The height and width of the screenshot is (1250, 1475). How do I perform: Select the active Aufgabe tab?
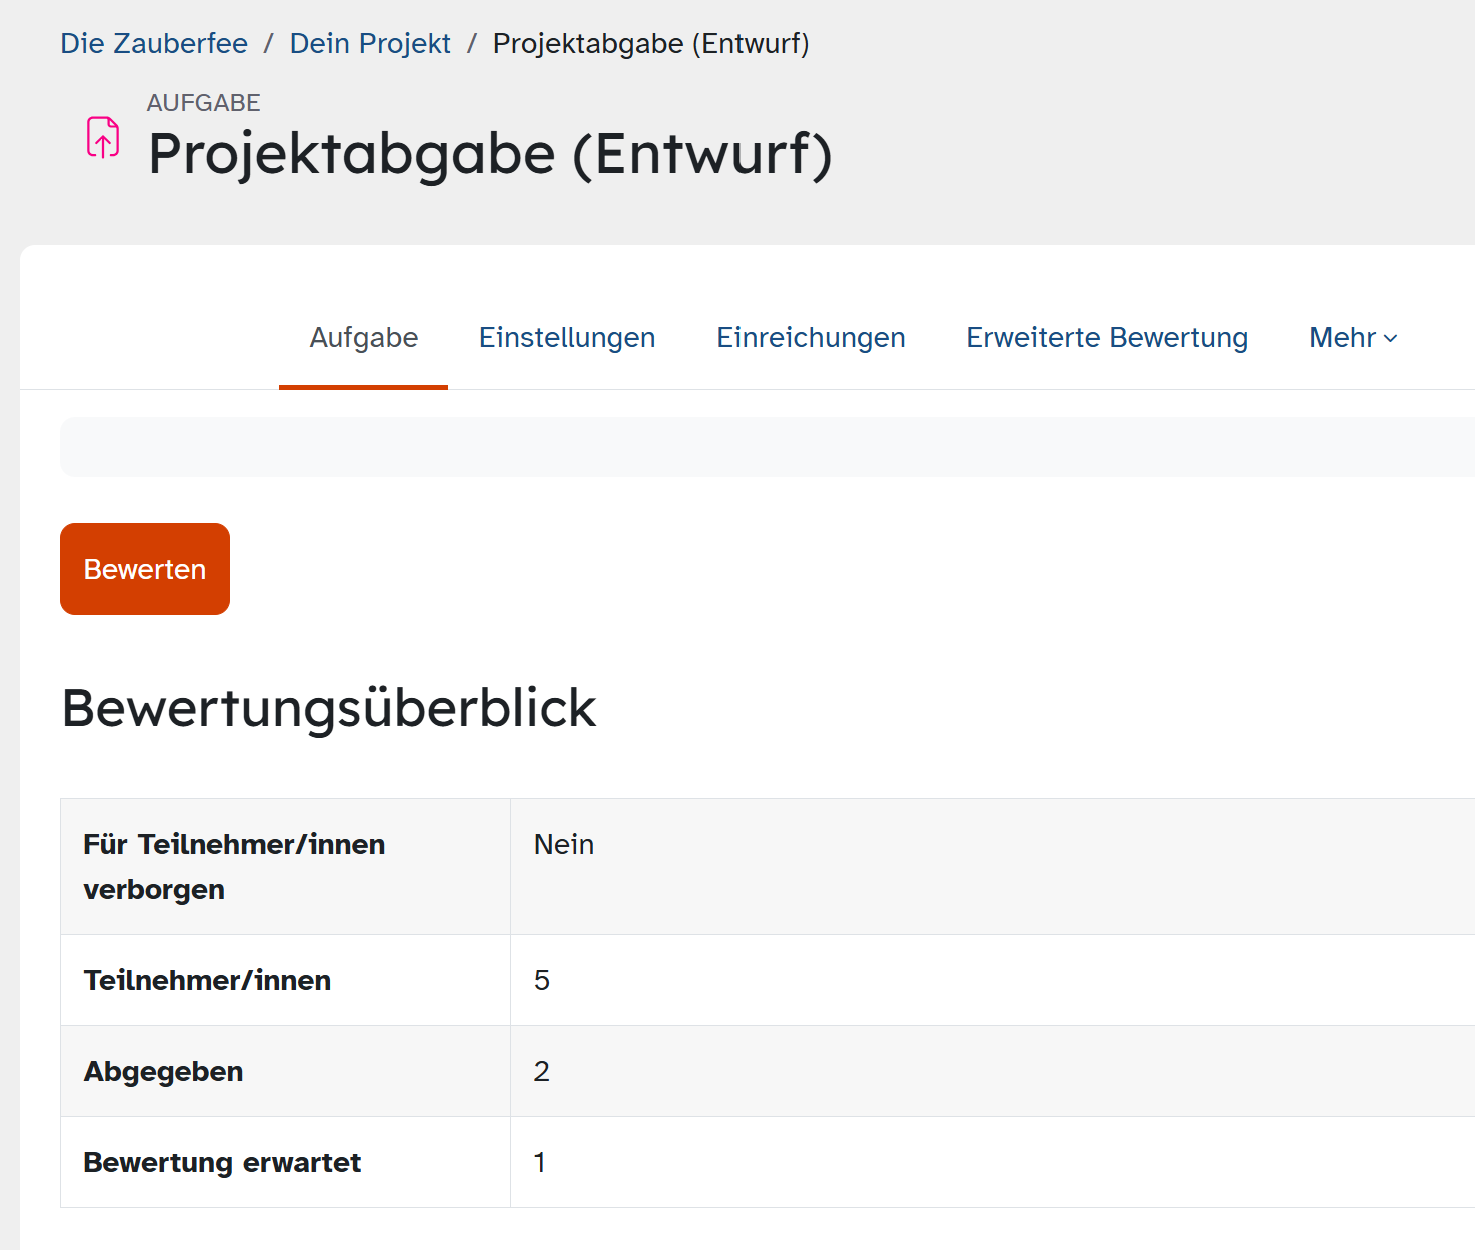[364, 338]
